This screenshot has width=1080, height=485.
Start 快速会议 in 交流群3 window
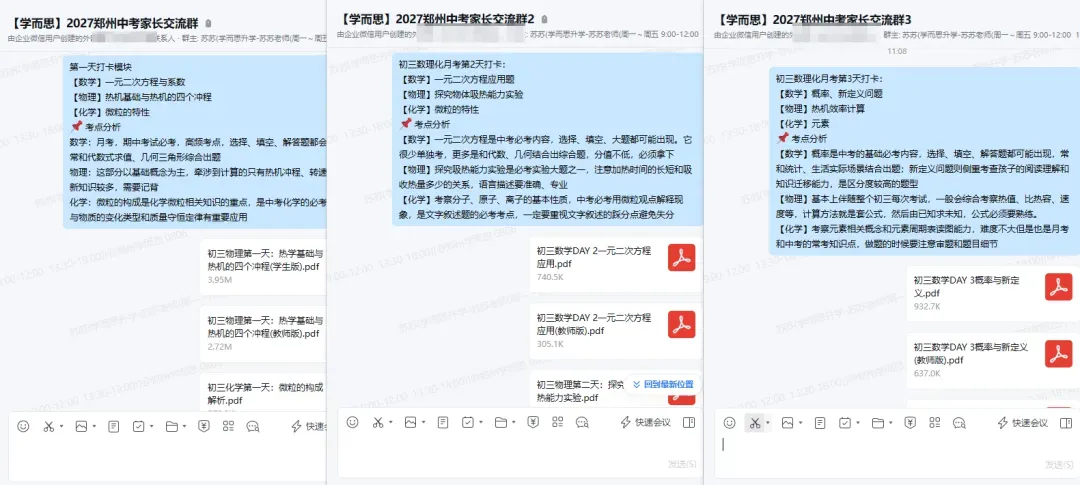coord(1022,423)
